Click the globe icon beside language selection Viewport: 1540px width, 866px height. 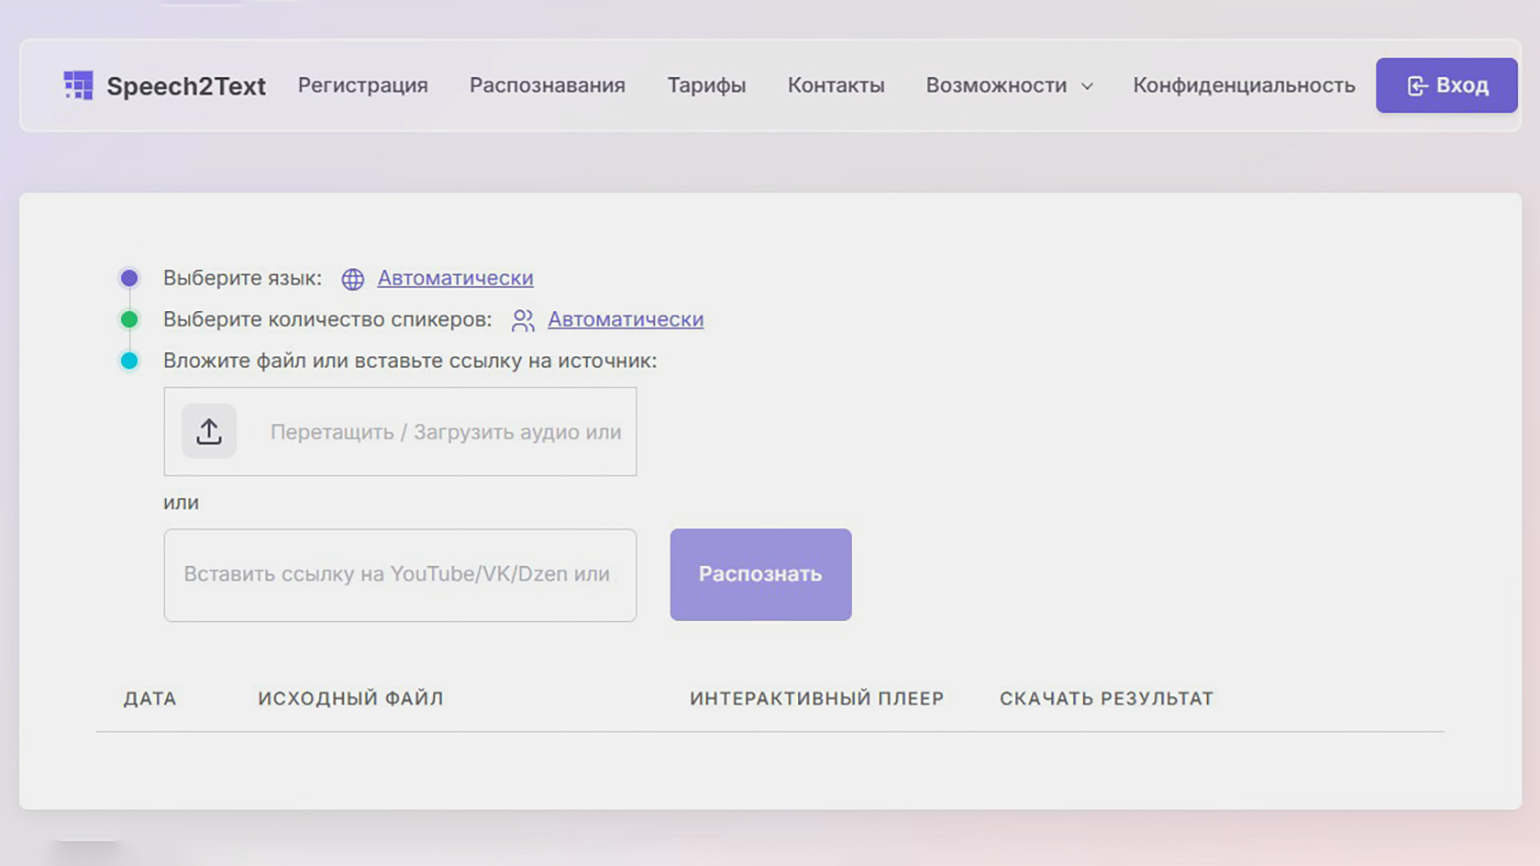click(x=353, y=279)
